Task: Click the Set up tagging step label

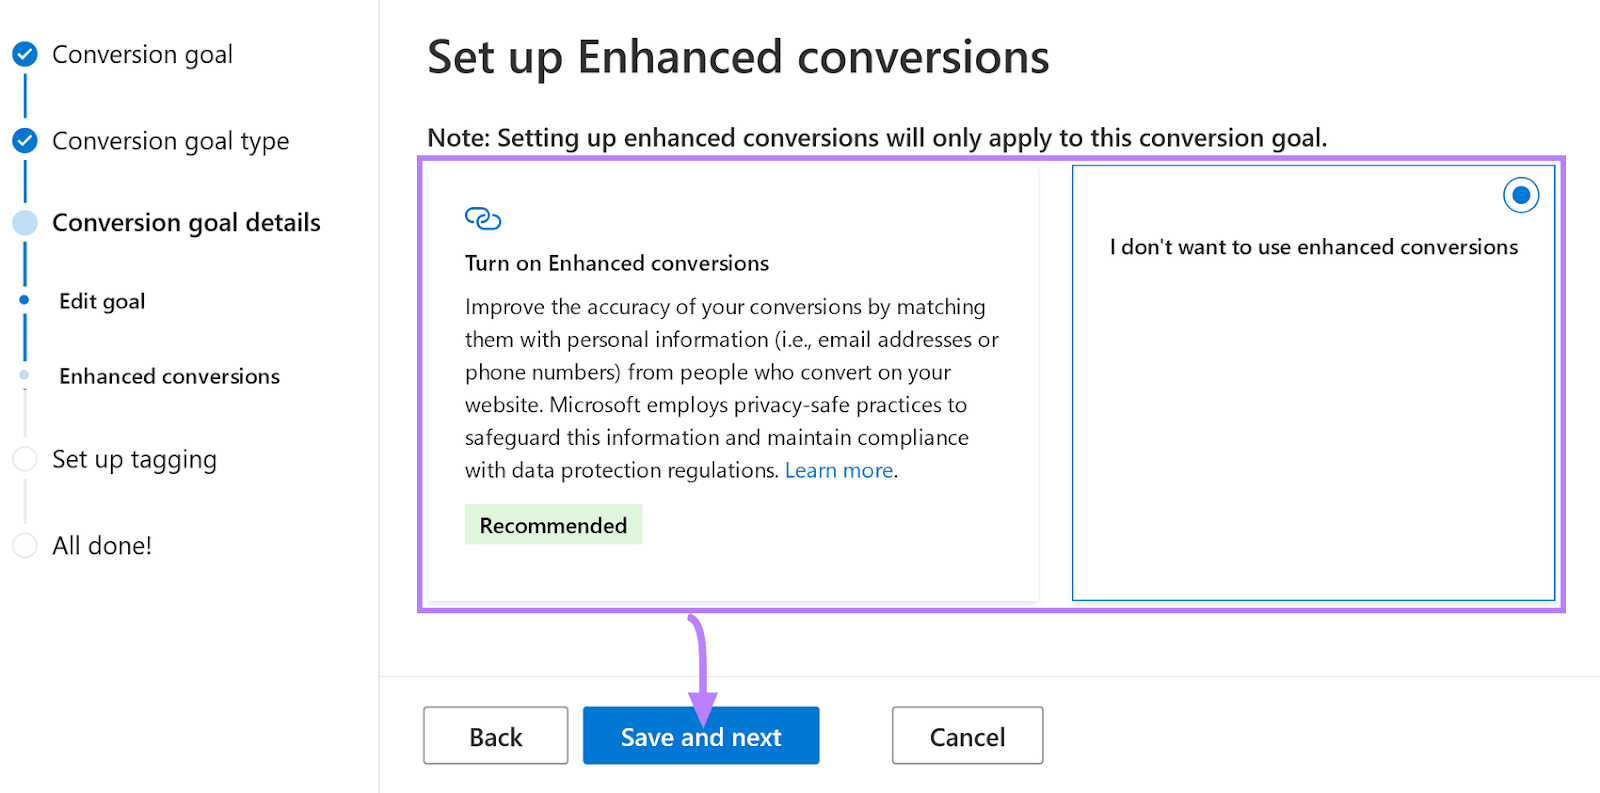Action: coord(134,459)
